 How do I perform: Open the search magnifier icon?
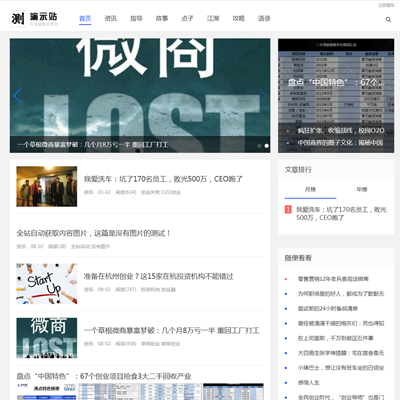click(x=388, y=20)
